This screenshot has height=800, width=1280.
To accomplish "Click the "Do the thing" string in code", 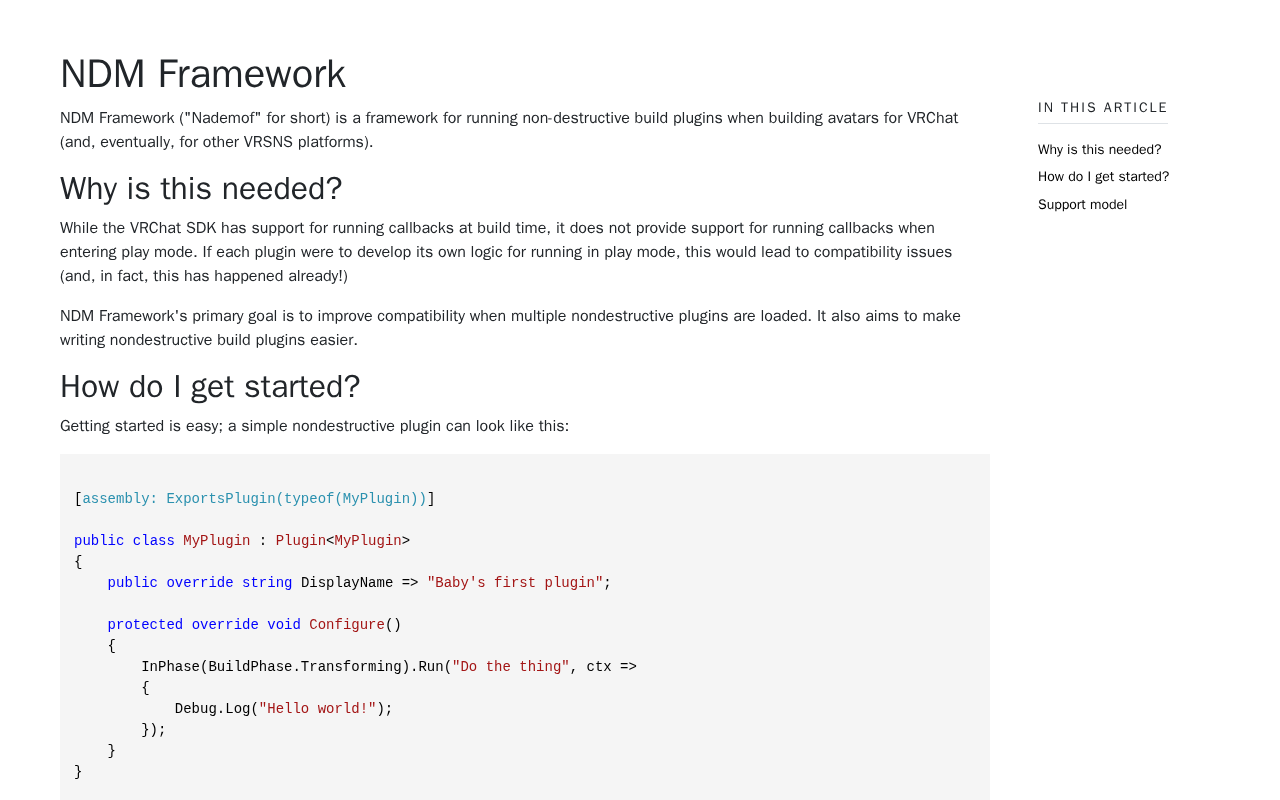I will [x=511, y=667].
